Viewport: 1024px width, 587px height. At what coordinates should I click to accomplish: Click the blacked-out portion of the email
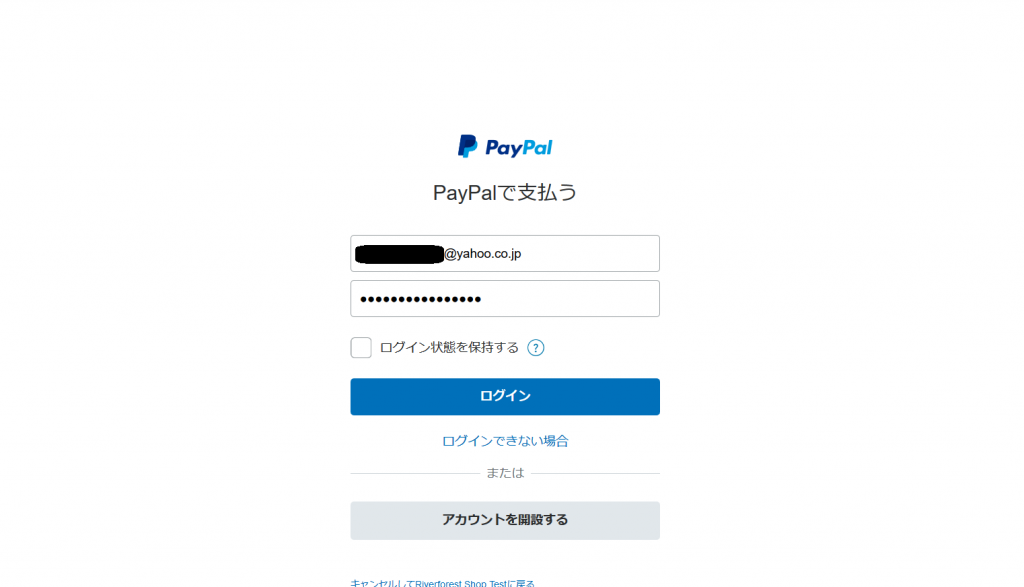399,254
